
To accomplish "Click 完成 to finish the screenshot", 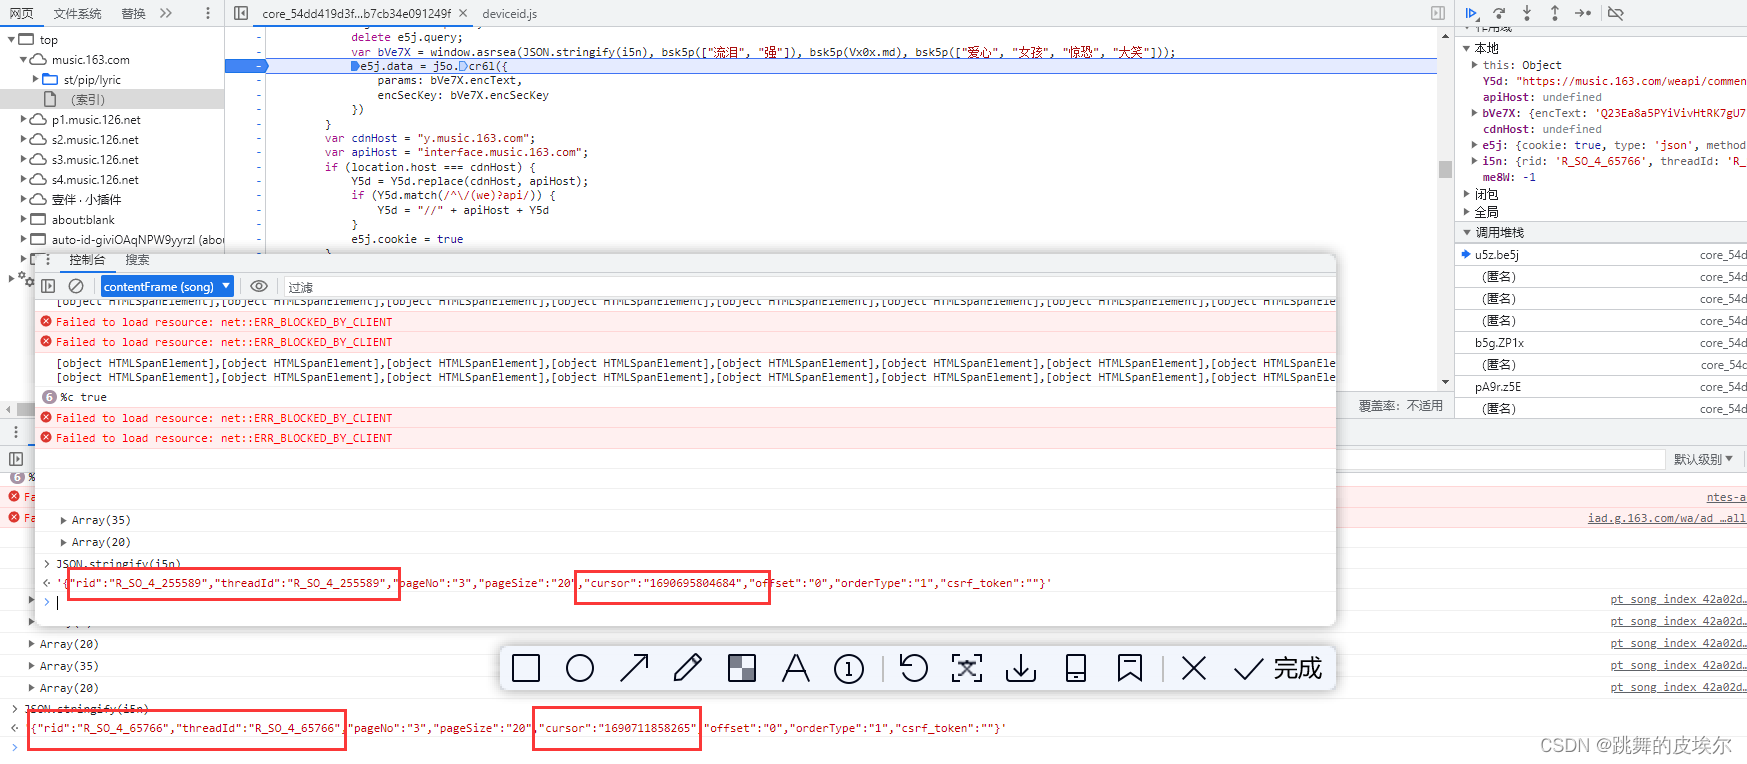I will (x=1278, y=668).
